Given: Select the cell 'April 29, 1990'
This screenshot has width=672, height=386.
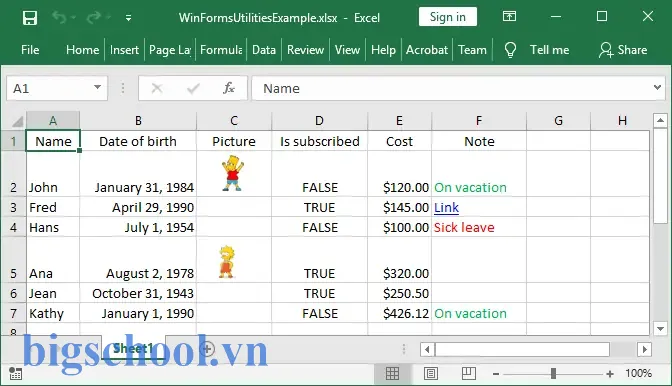Looking at the screenshot, I should click(138, 207).
